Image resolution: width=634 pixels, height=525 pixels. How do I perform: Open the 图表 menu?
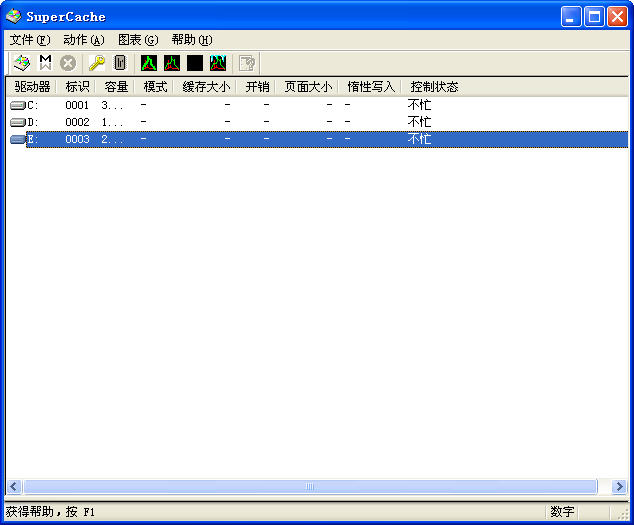pyautogui.click(x=137, y=40)
